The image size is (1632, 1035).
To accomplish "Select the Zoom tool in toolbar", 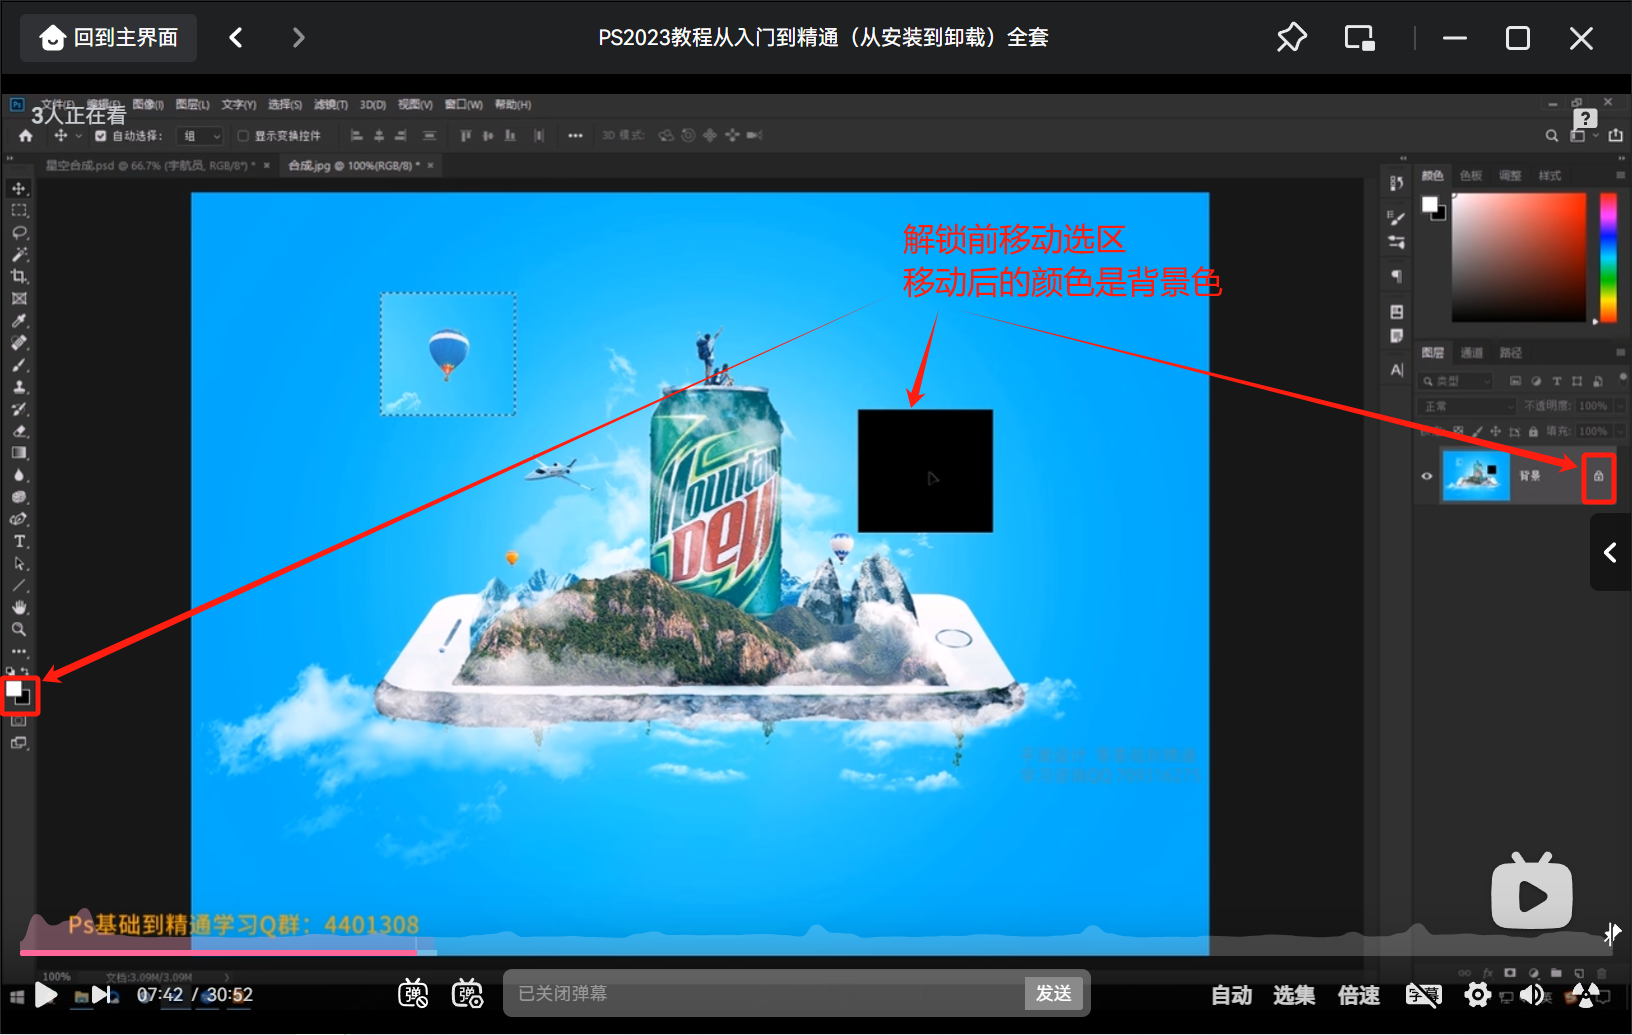I will (x=19, y=629).
